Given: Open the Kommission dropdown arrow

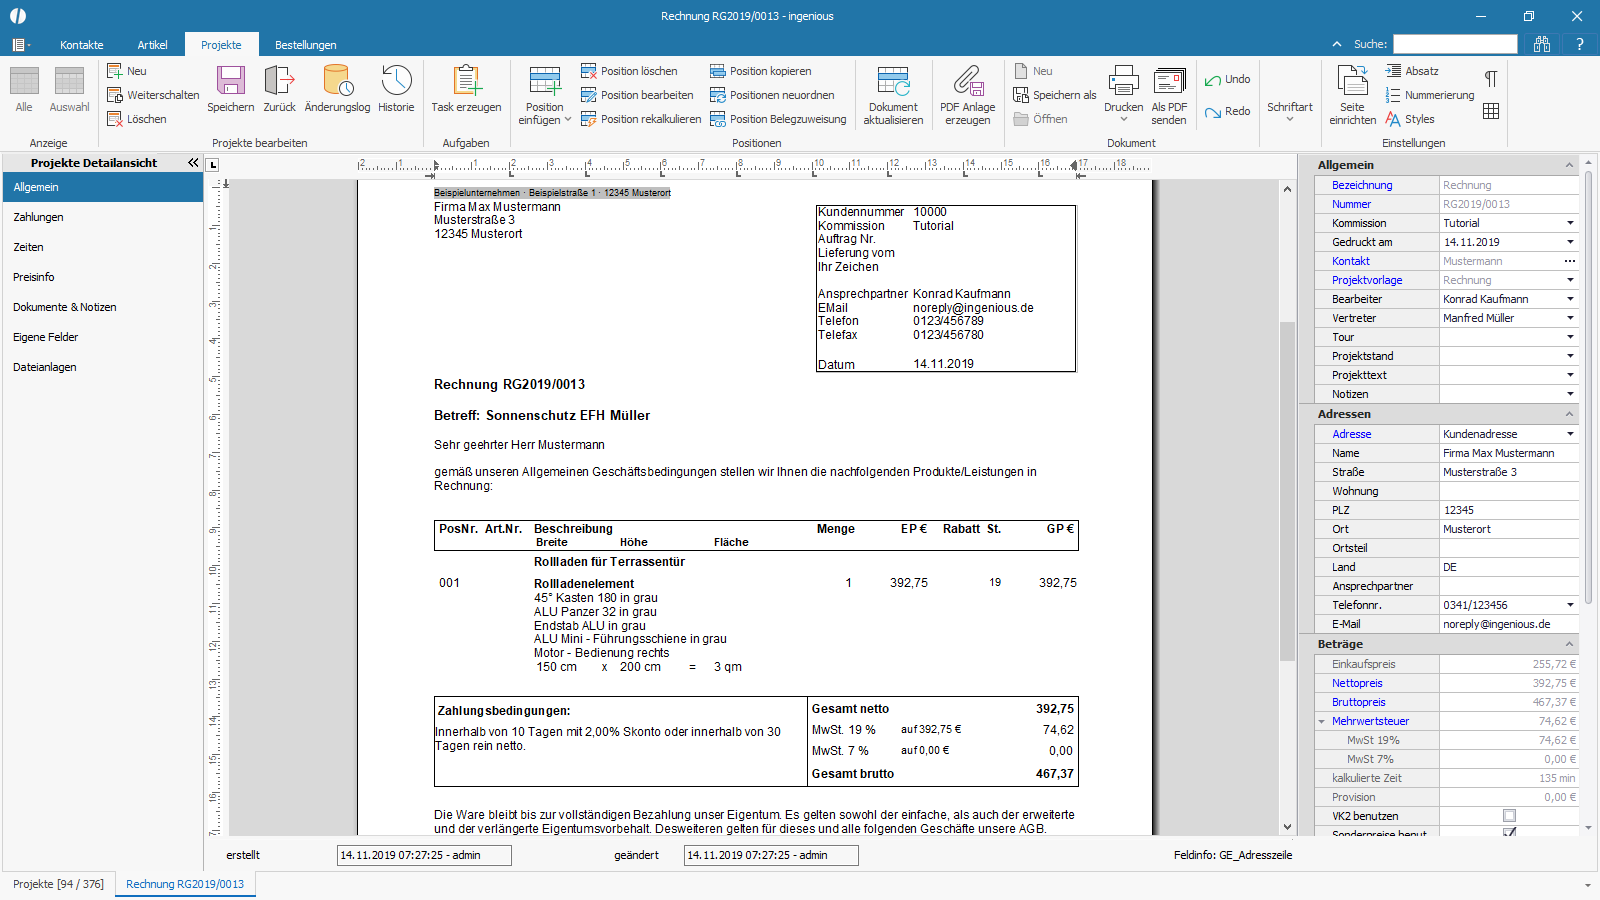Looking at the screenshot, I should [1570, 223].
